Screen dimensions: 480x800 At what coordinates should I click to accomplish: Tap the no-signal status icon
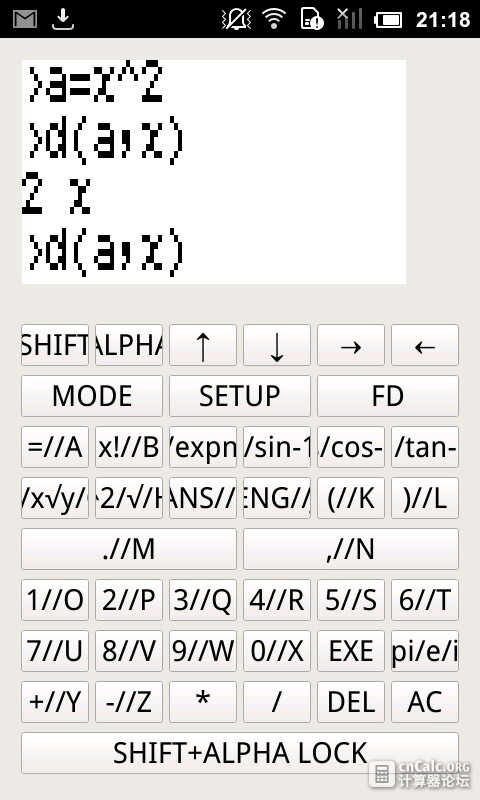(349, 19)
